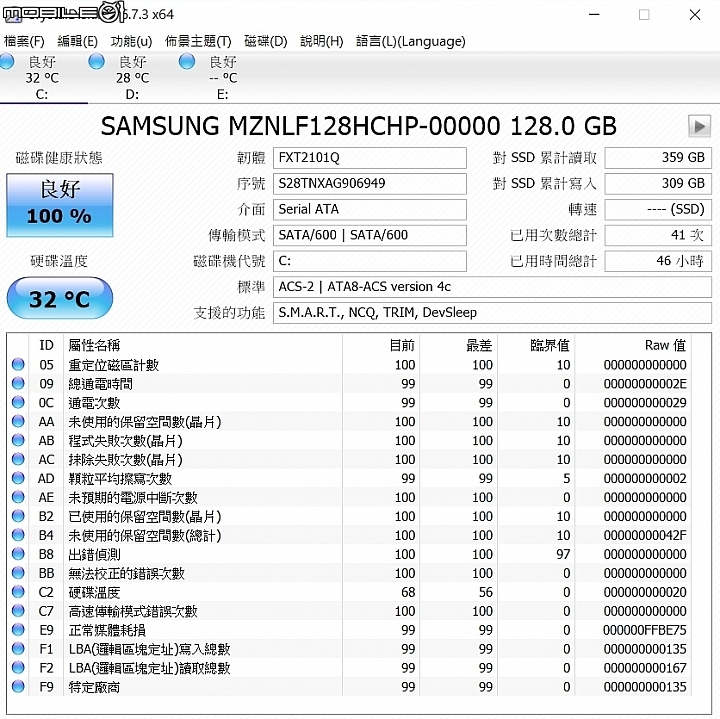Viewport: 720px width, 719px height.
Task: Click status icon for attribute BB
Action: [x=18, y=573]
